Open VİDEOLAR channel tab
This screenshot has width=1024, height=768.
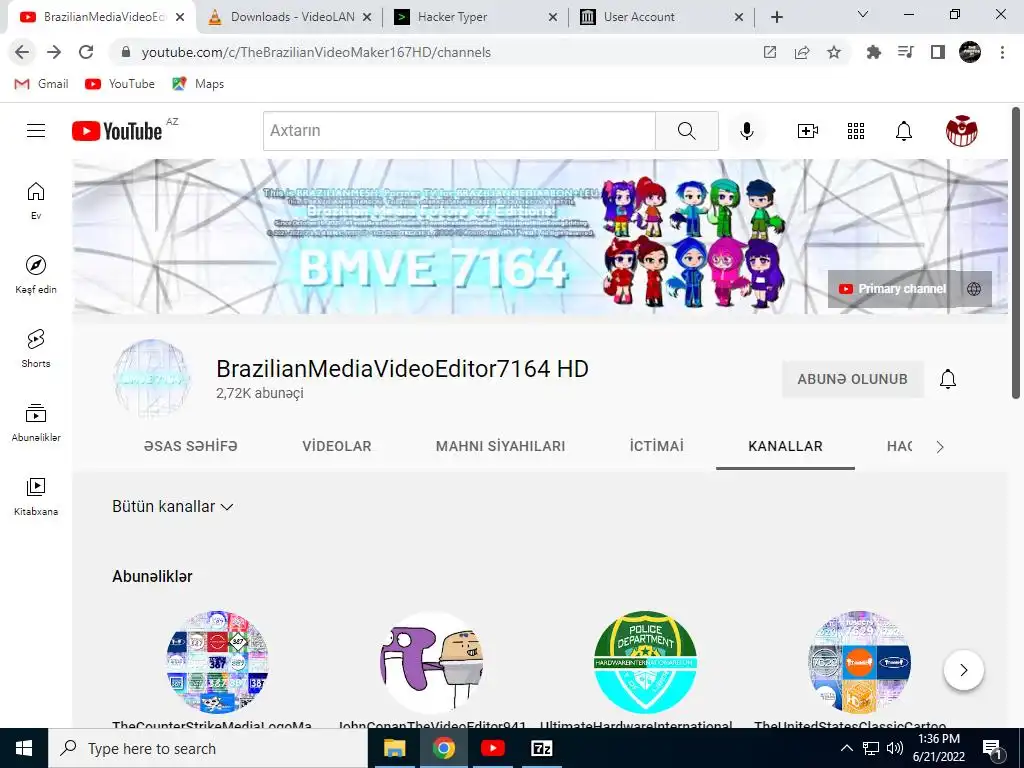(336, 446)
